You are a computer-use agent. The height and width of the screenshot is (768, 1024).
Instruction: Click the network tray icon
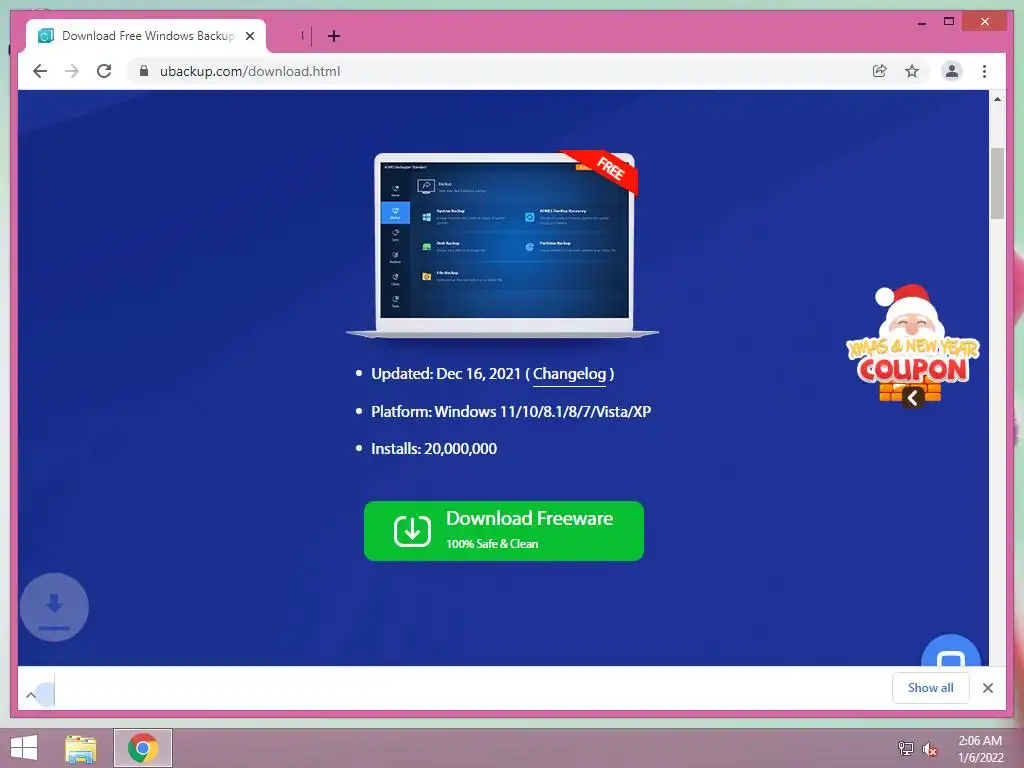tap(906, 748)
